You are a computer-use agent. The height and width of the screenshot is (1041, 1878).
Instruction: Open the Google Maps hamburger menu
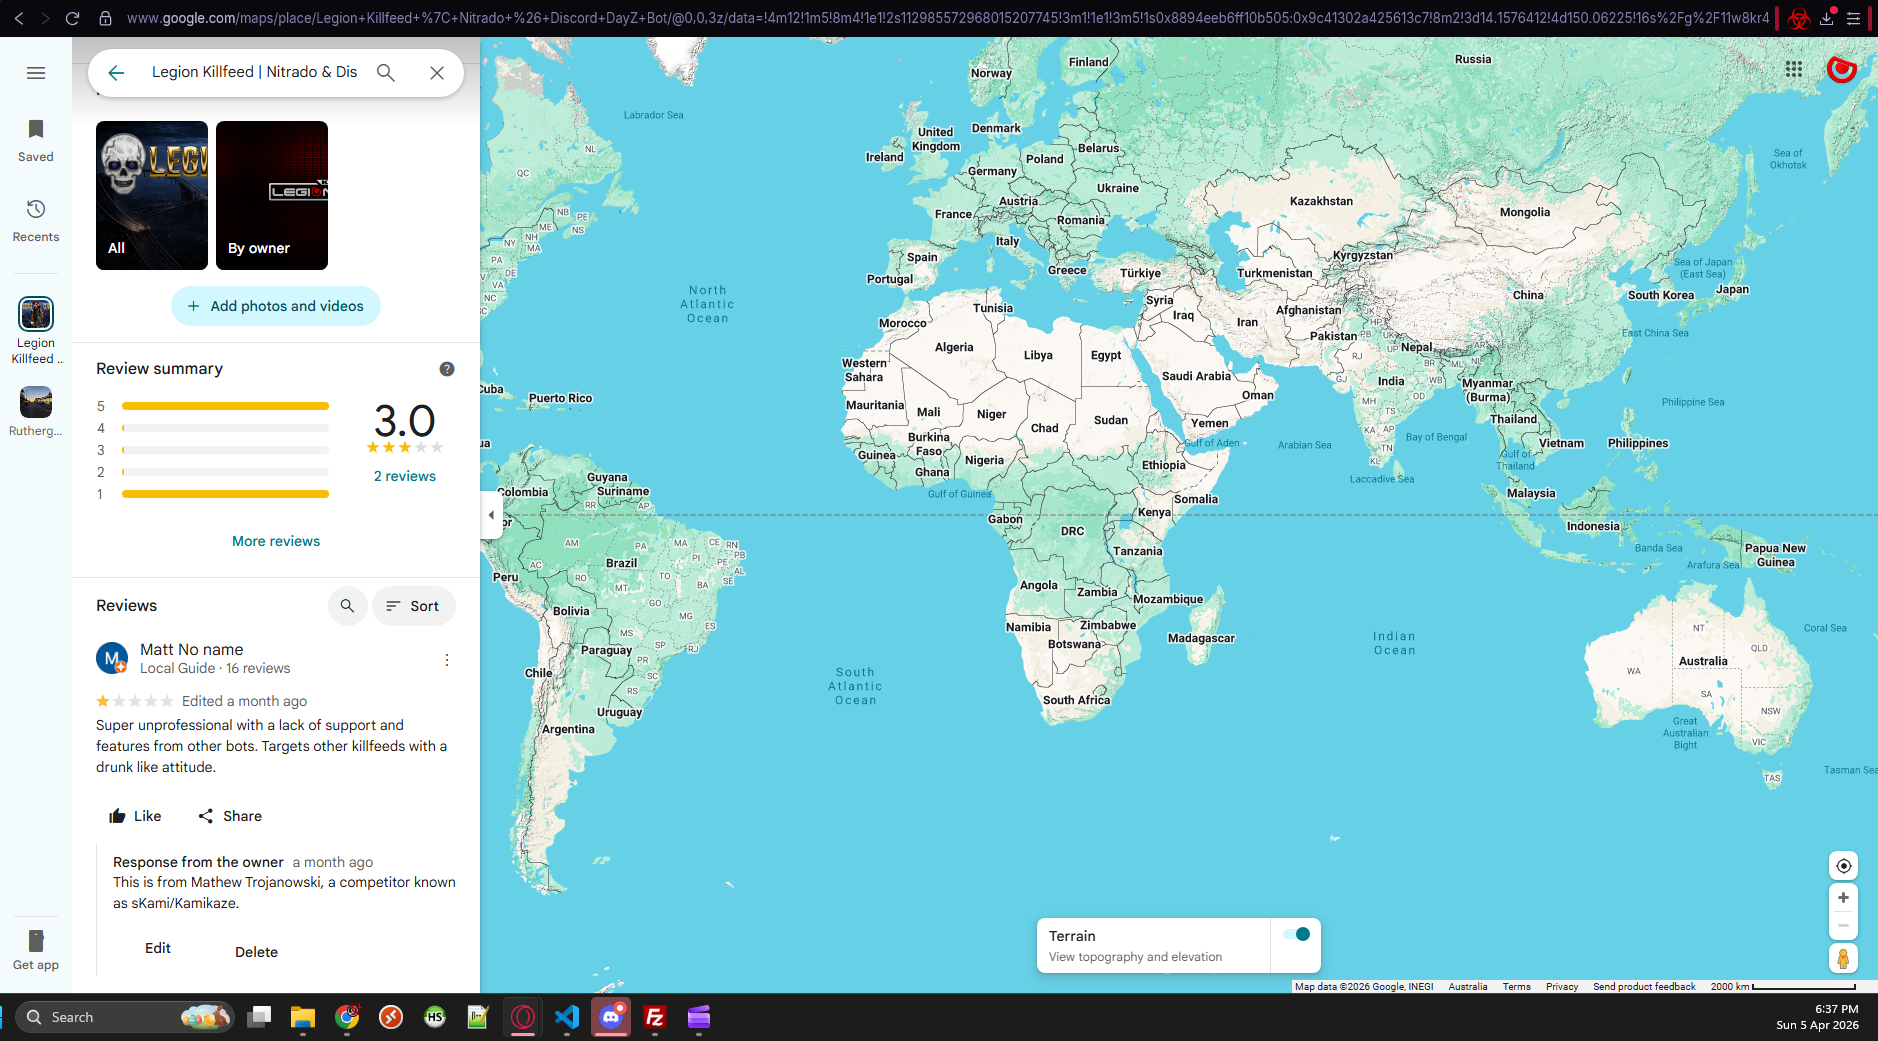pos(36,73)
